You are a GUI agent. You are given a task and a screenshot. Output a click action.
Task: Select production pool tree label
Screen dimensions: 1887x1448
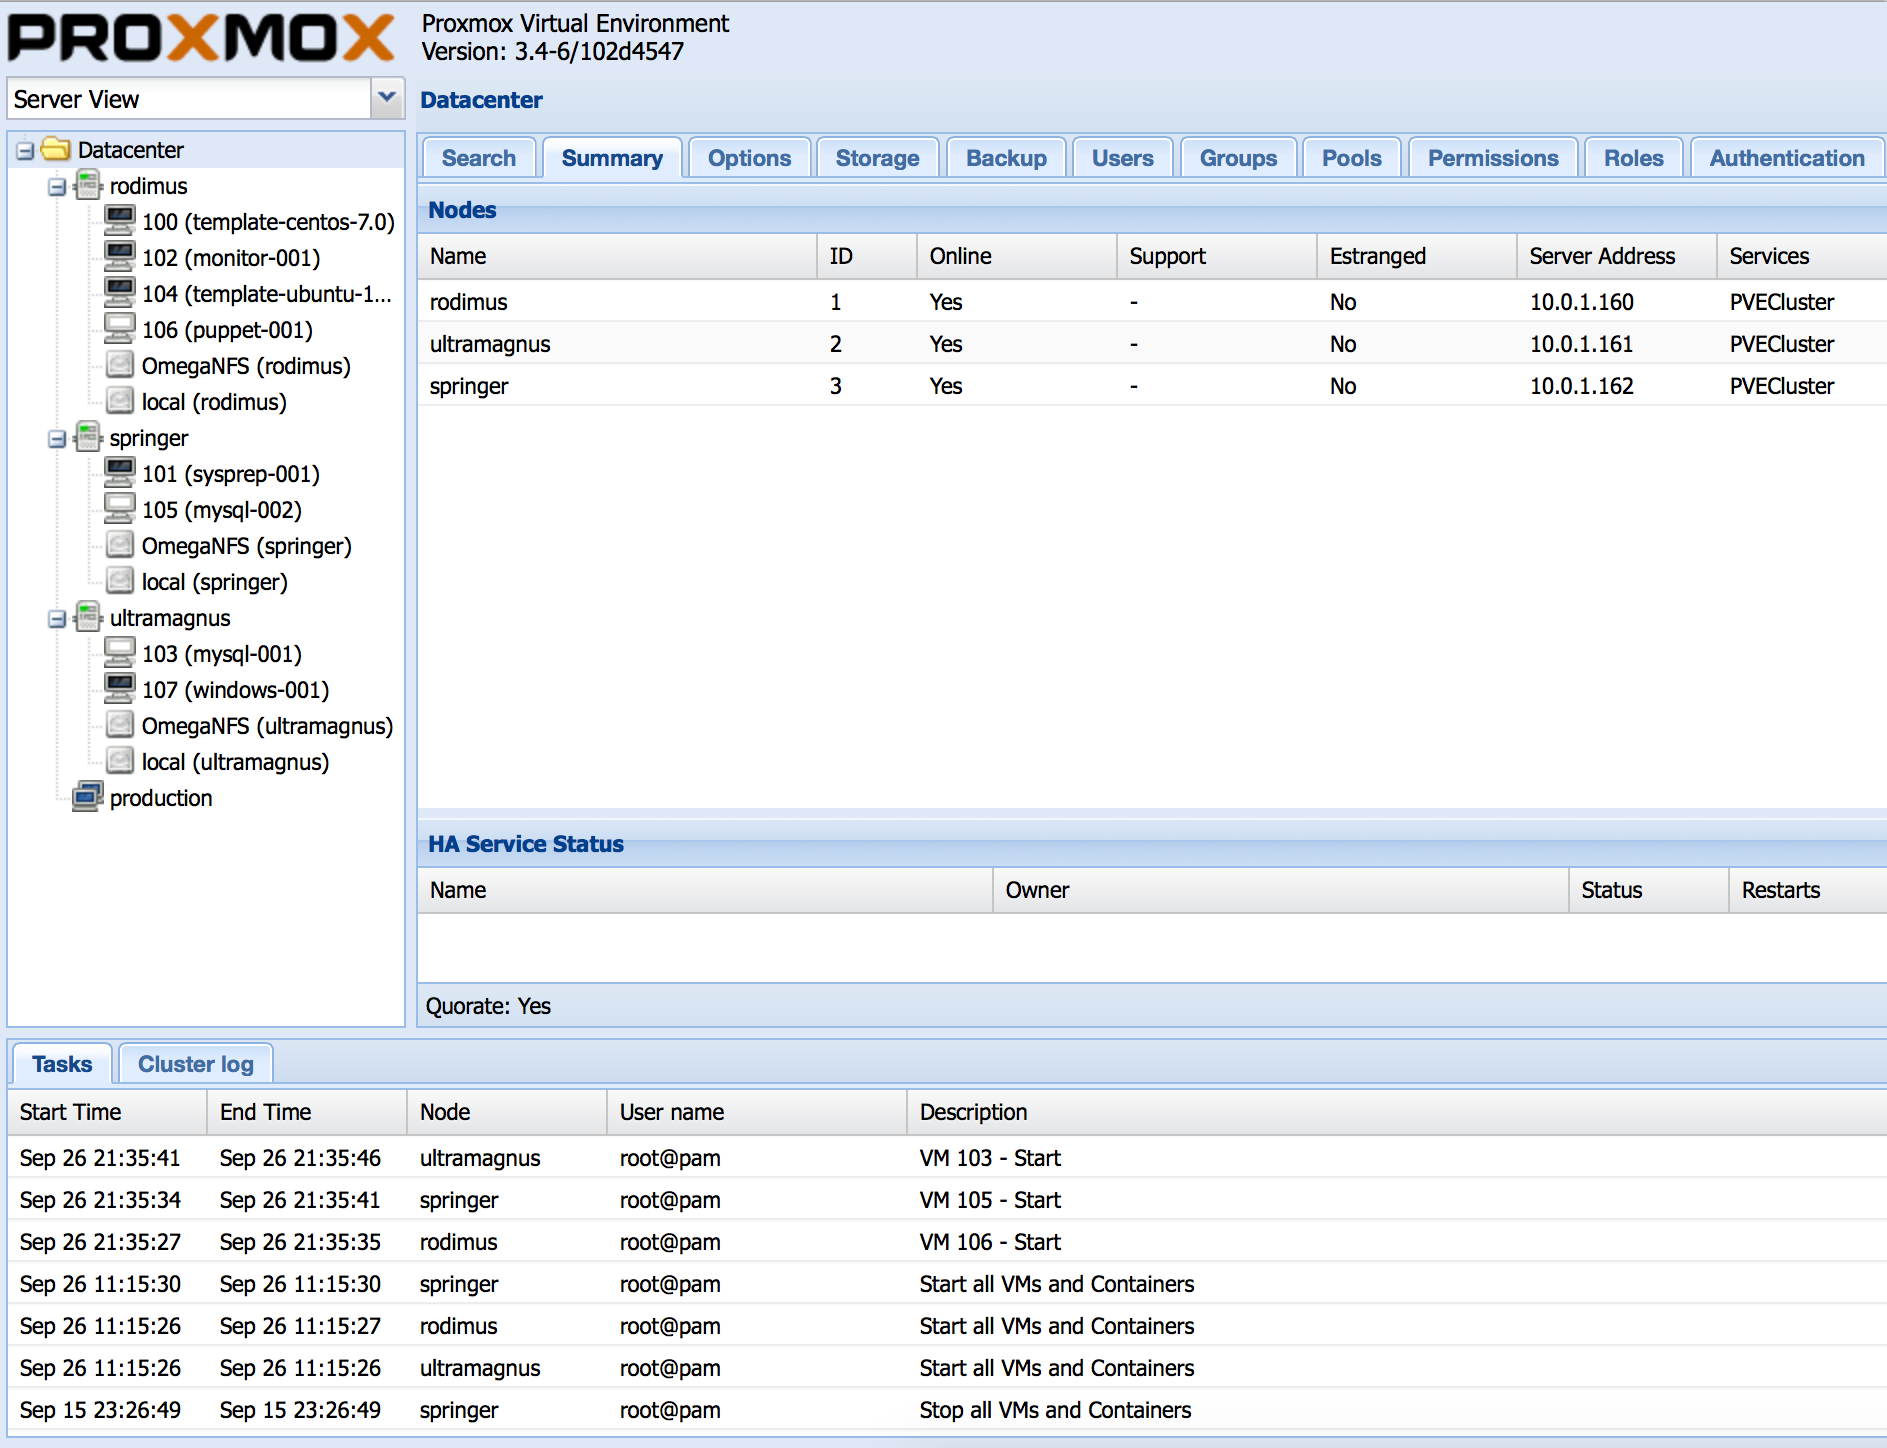[161, 798]
